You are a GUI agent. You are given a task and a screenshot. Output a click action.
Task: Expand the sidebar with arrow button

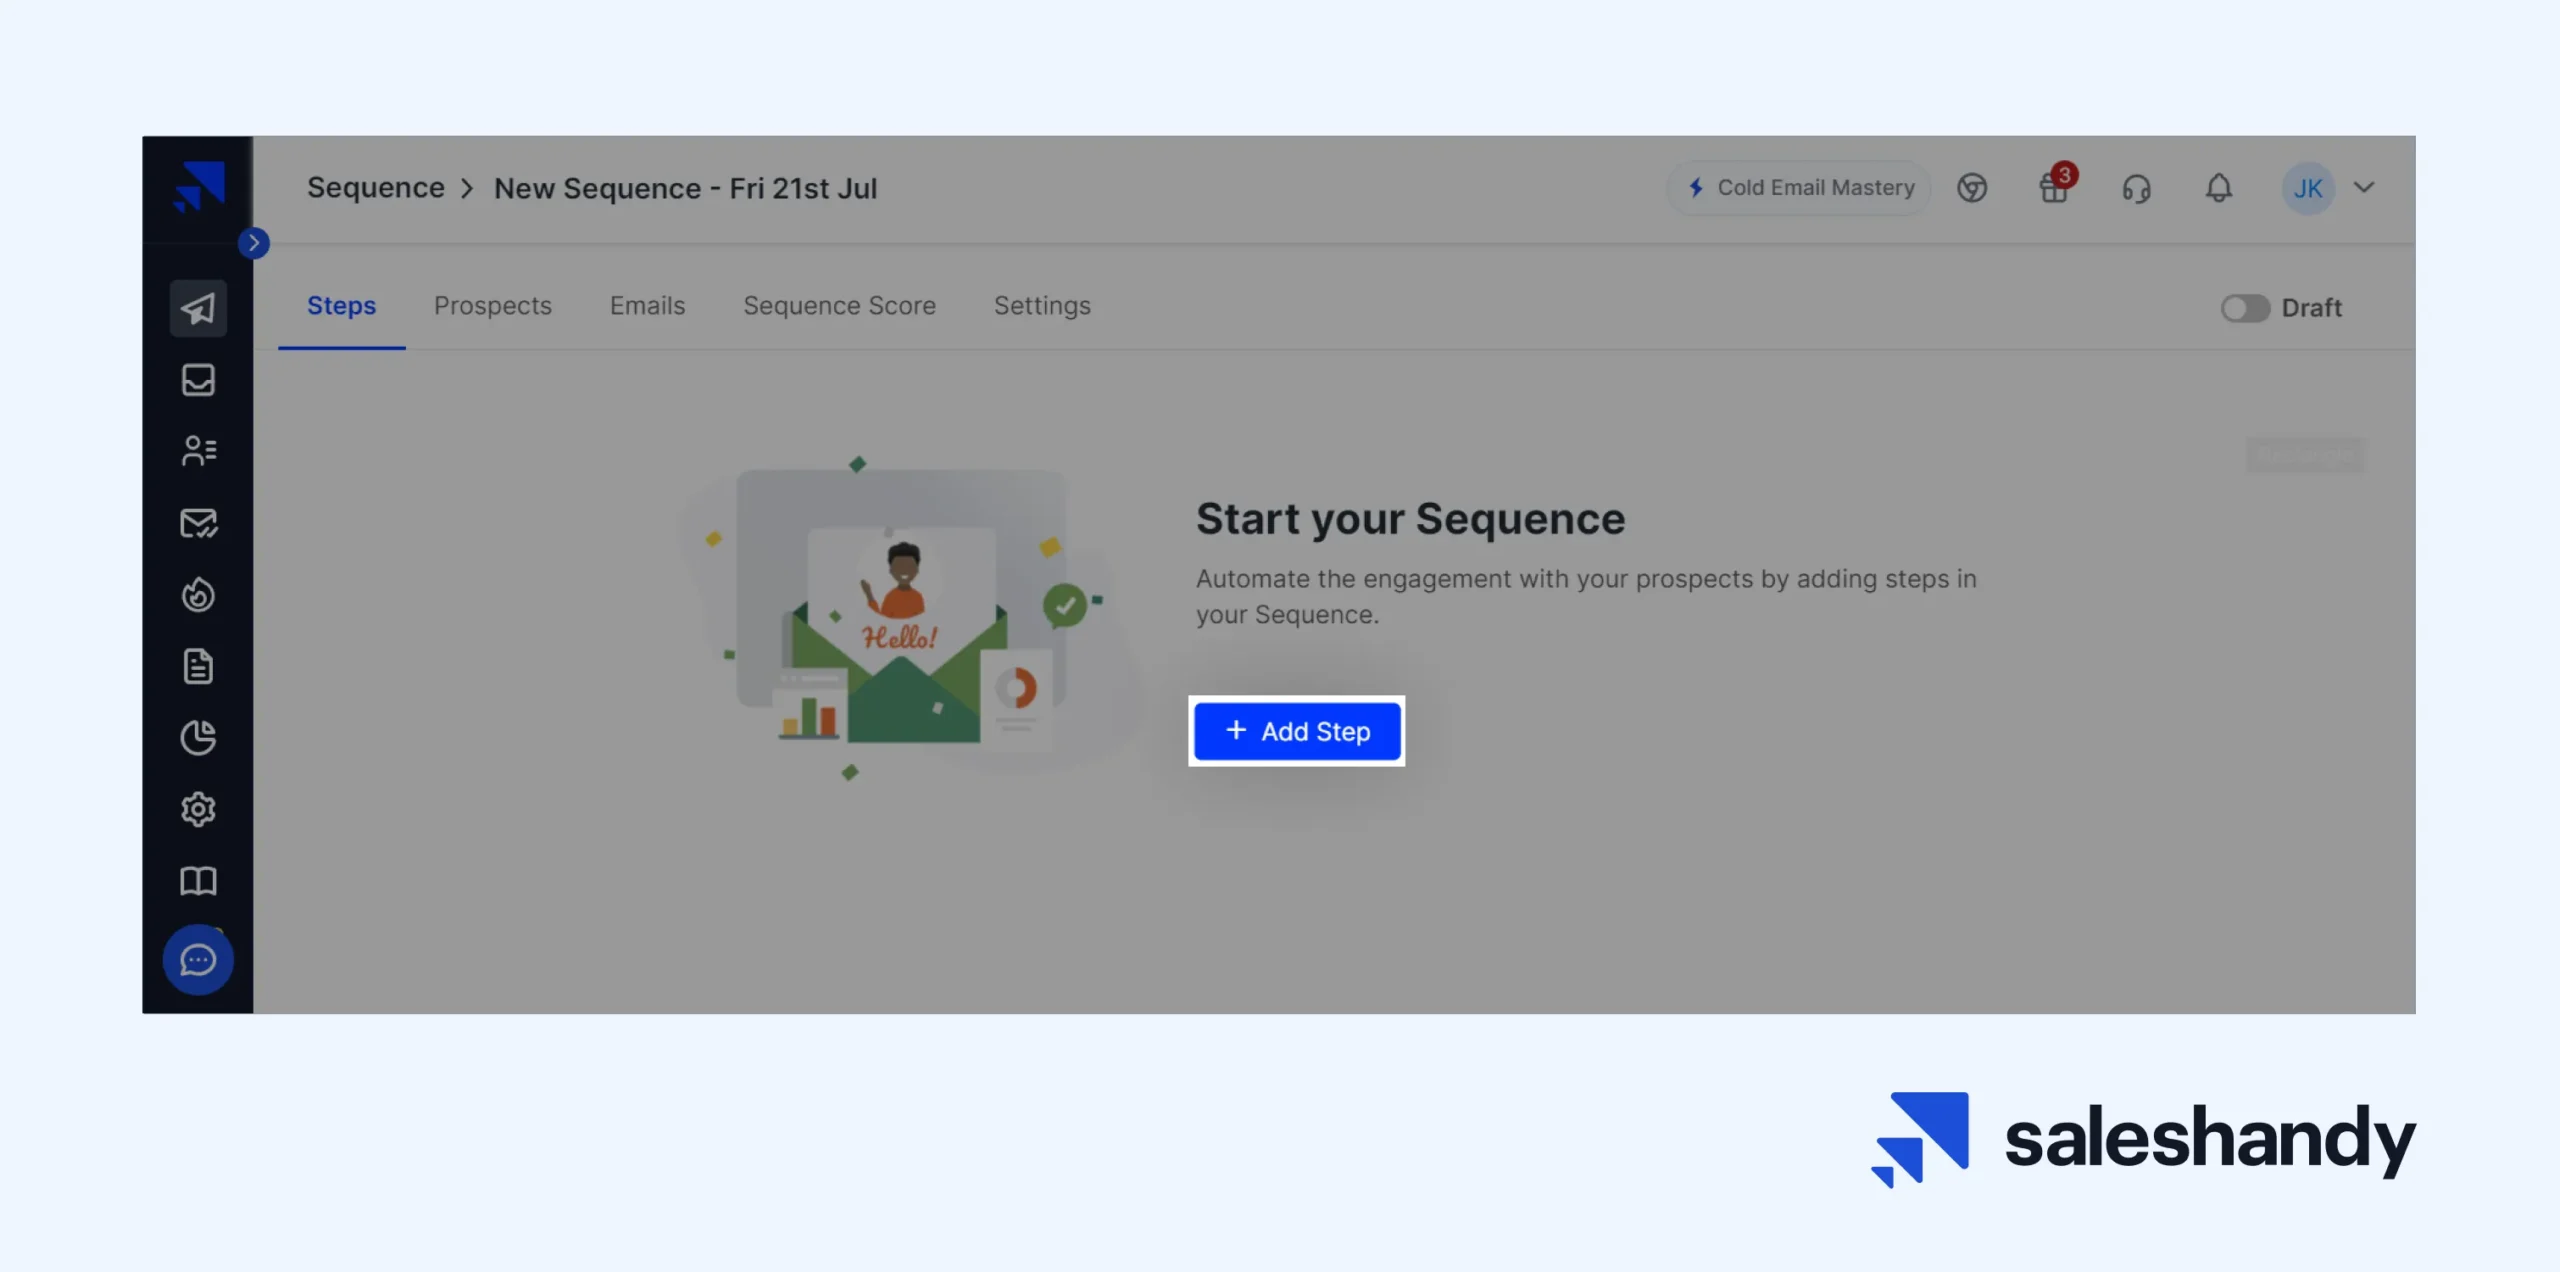click(254, 243)
